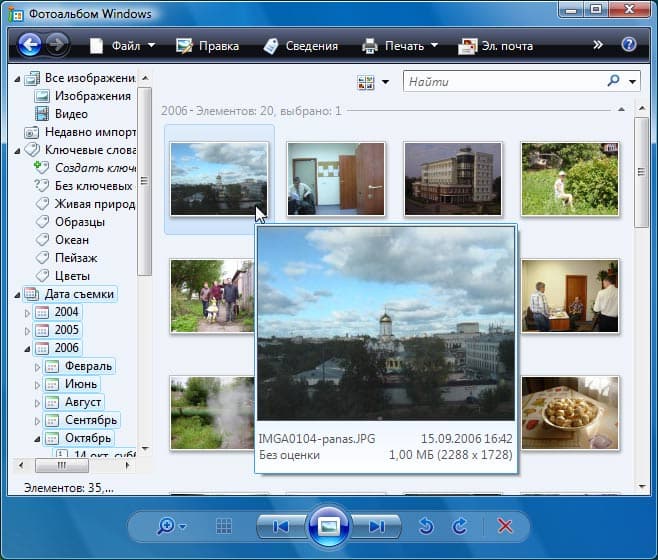Screen dimensions: 658x560
Task: Select Без ключевых слов filter
Action: click(94, 186)
